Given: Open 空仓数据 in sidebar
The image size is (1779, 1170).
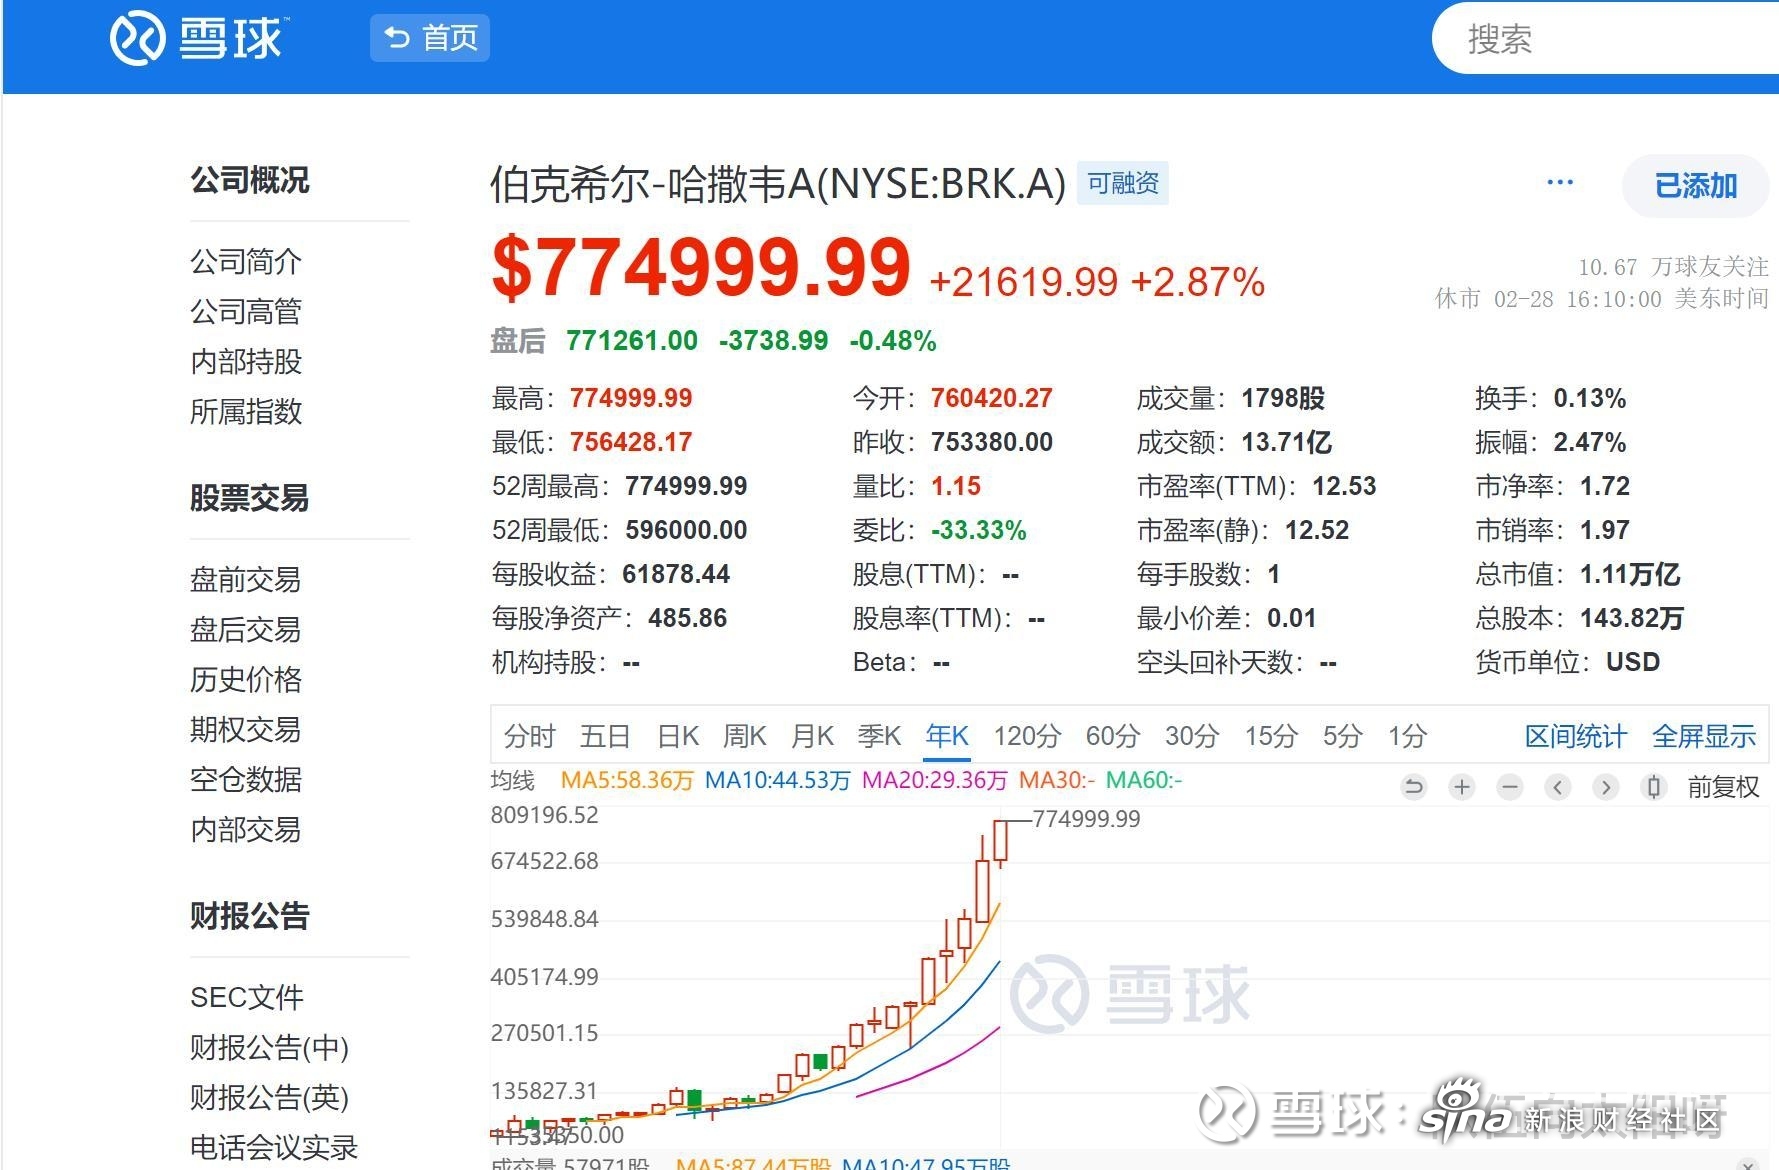Looking at the screenshot, I should tap(246, 779).
